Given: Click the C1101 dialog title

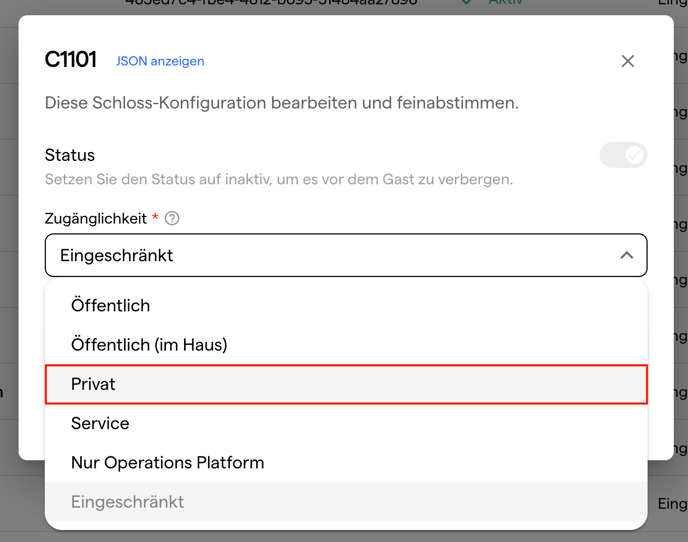Looking at the screenshot, I should coord(71,60).
